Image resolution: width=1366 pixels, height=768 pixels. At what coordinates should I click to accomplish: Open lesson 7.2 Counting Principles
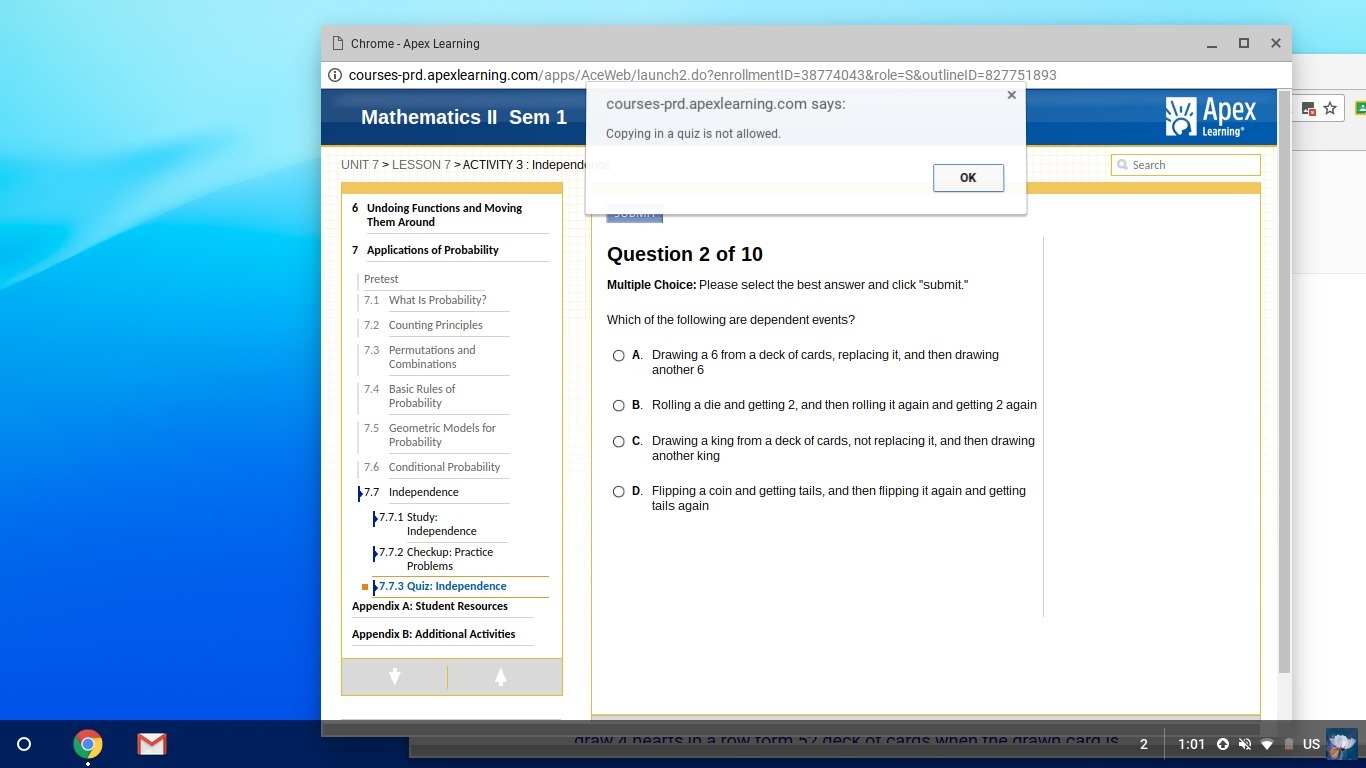[435, 325]
